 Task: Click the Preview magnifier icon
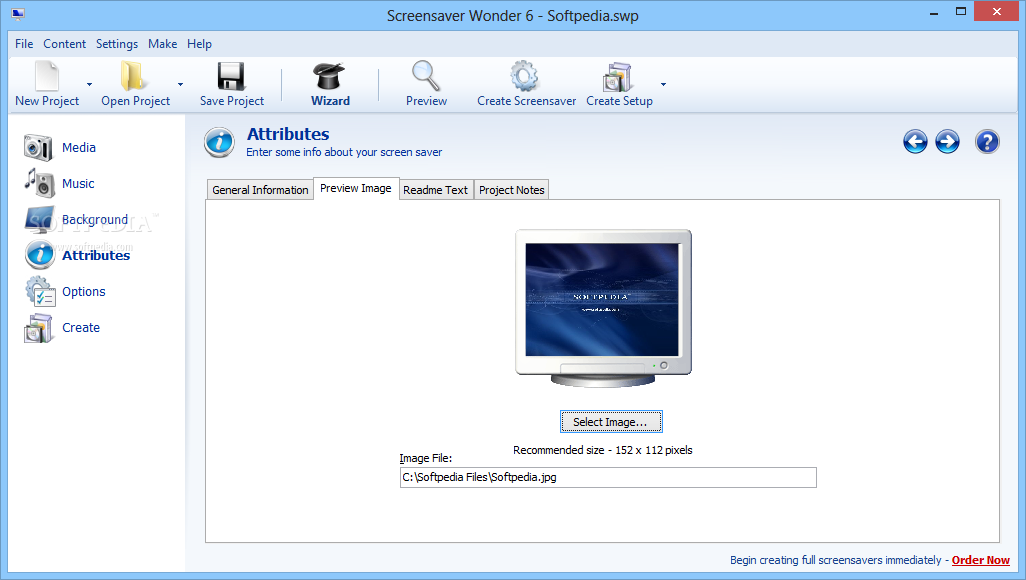pyautogui.click(x=425, y=76)
